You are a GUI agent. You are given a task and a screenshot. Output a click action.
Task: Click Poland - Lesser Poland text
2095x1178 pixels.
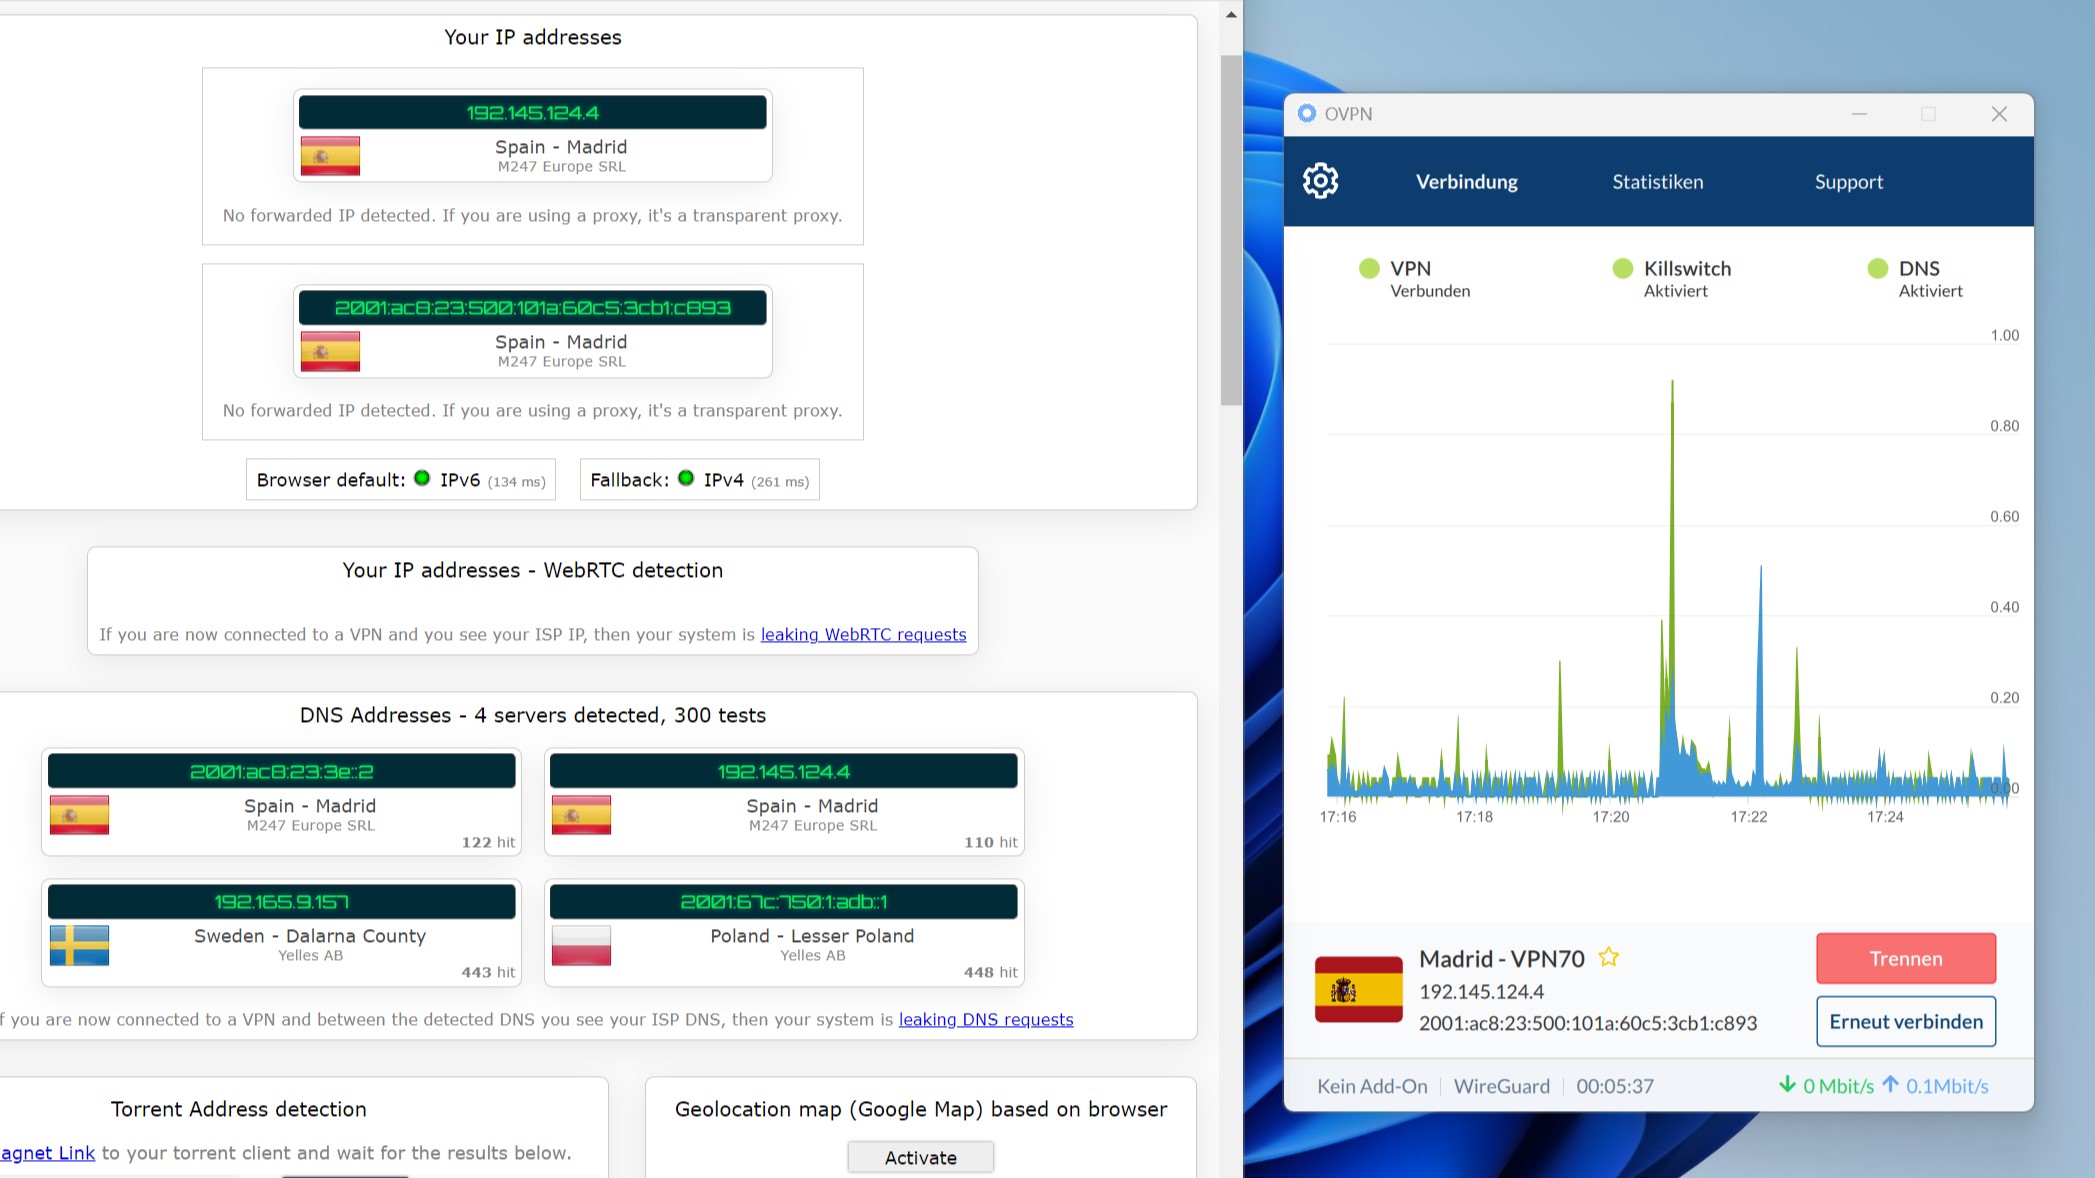812,936
